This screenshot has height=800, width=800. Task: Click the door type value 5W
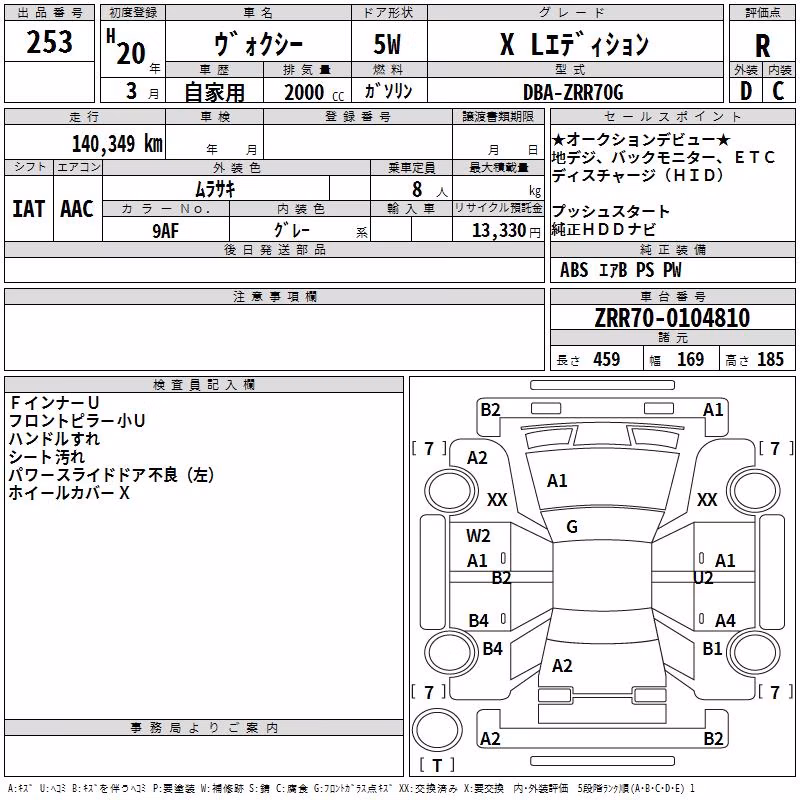pyautogui.click(x=387, y=44)
